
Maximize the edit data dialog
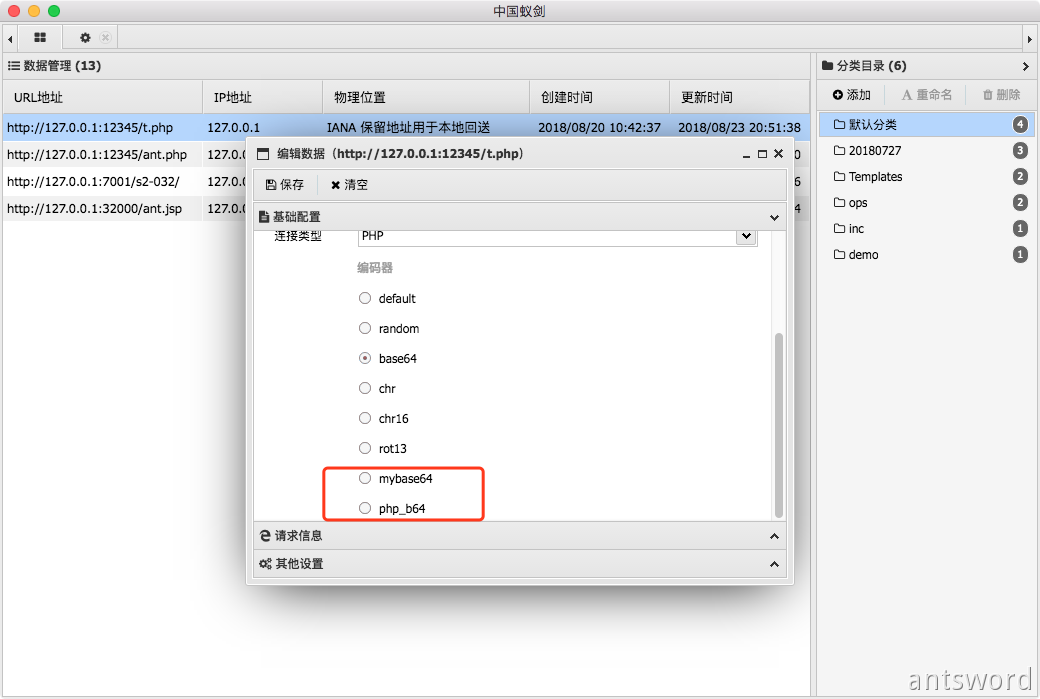762,154
